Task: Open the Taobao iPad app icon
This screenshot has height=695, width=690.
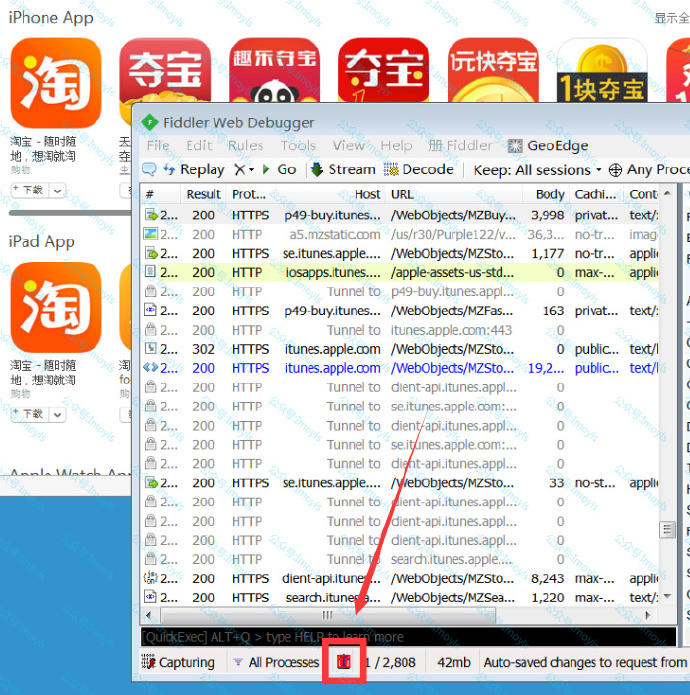Action: tap(56, 307)
